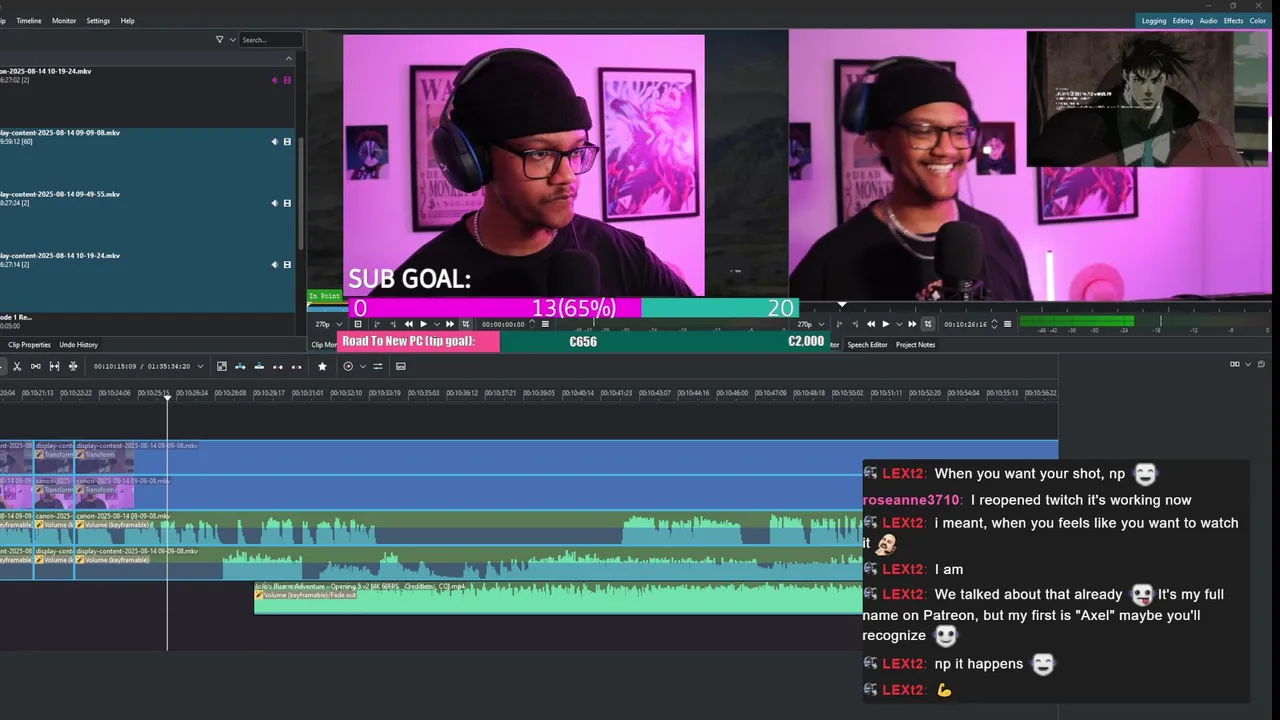Click video icon of display-content 09-49-55.mkv clip
The width and height of the screenshot is (1280, 720).
(x=287, y=203)
